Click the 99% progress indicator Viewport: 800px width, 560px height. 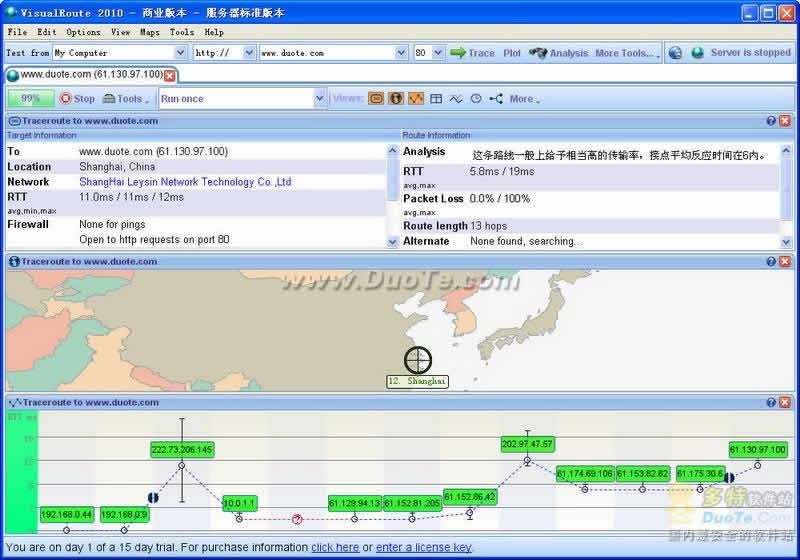tap(31, 98)
